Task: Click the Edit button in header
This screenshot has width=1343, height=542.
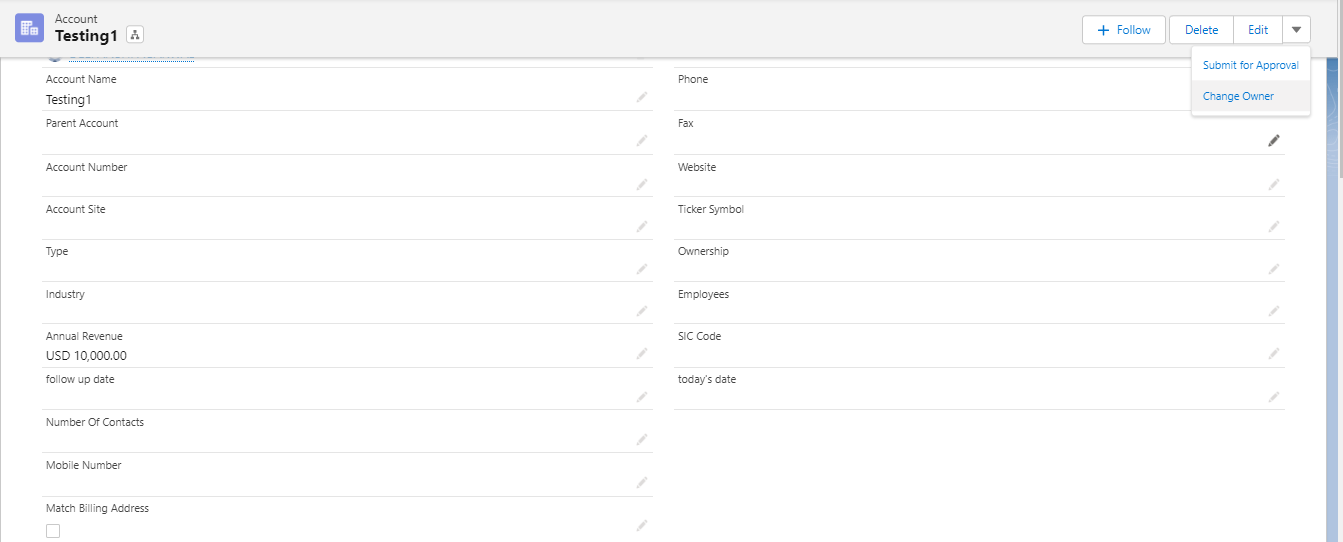Action: (1257, 30)
